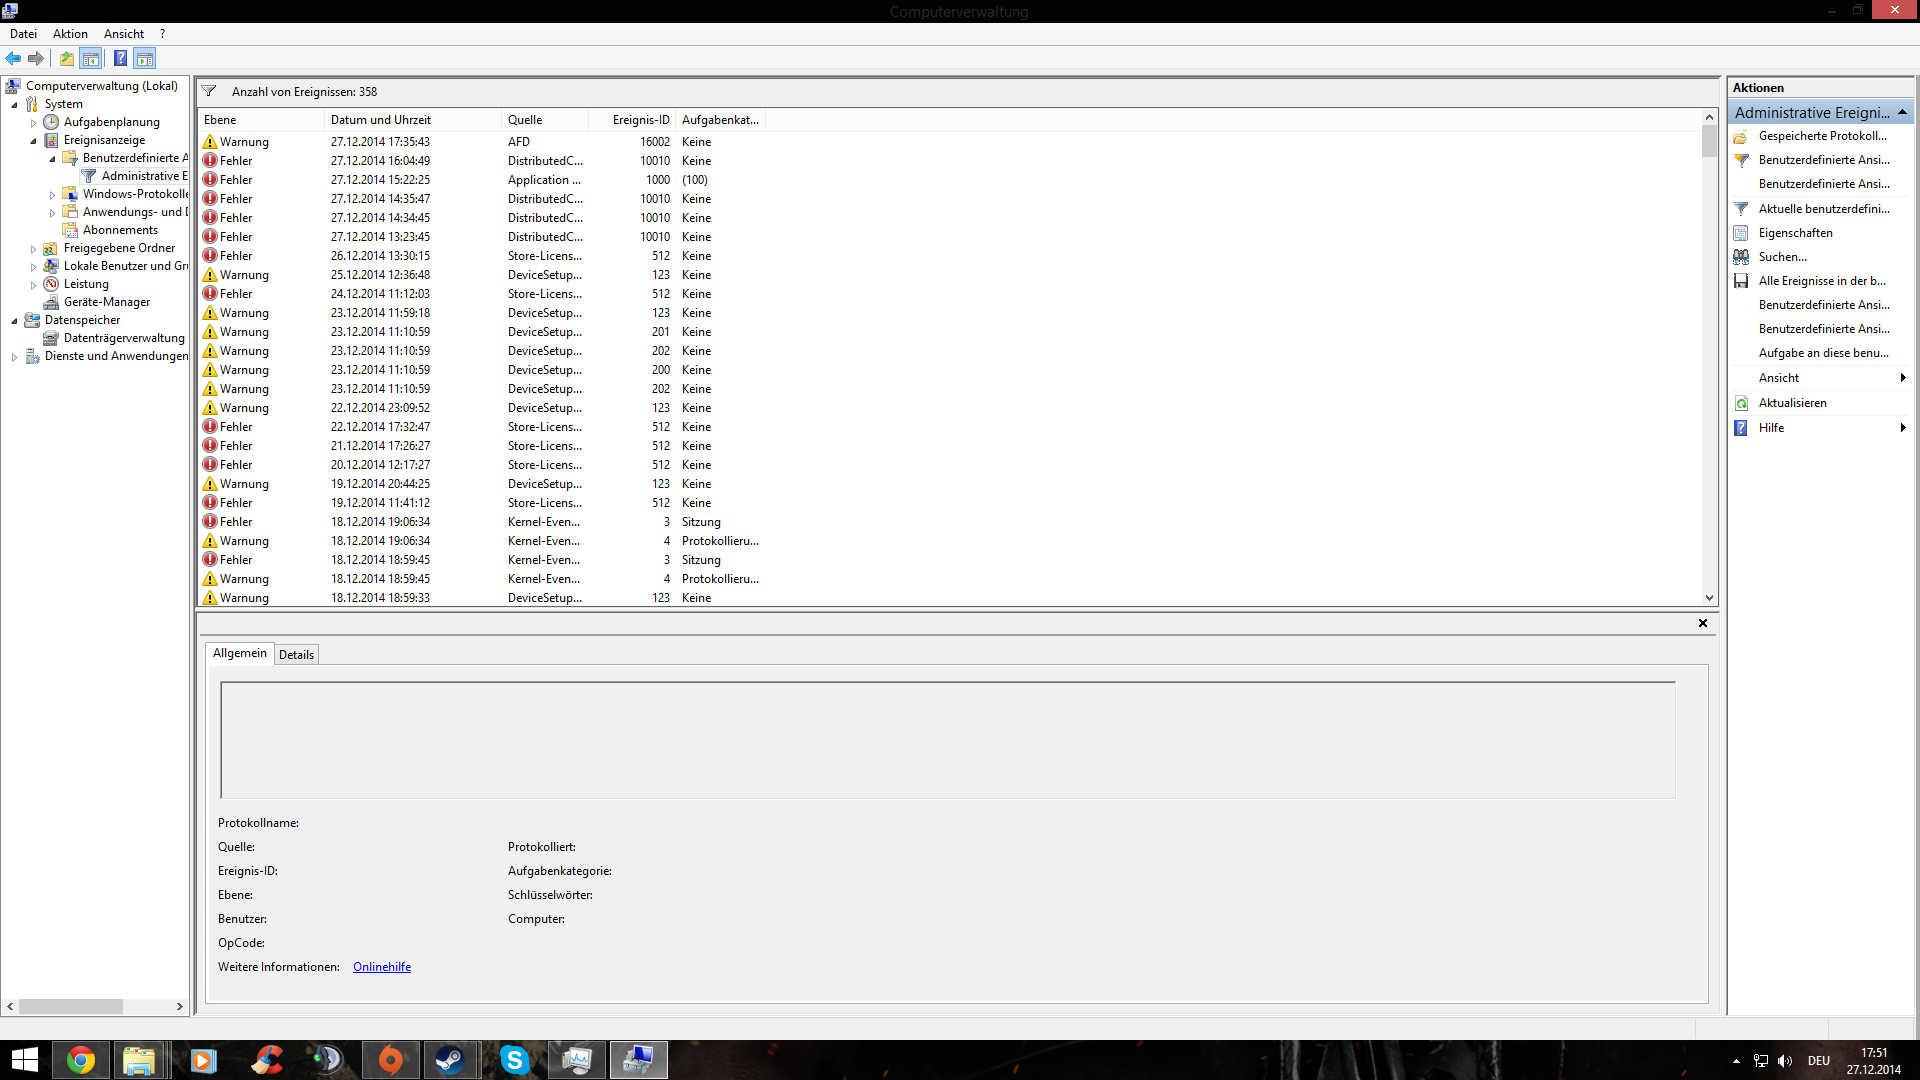Collapse the Datenspeicher tree node
The image size is (1920, 1080).
(x=14, y=321)
